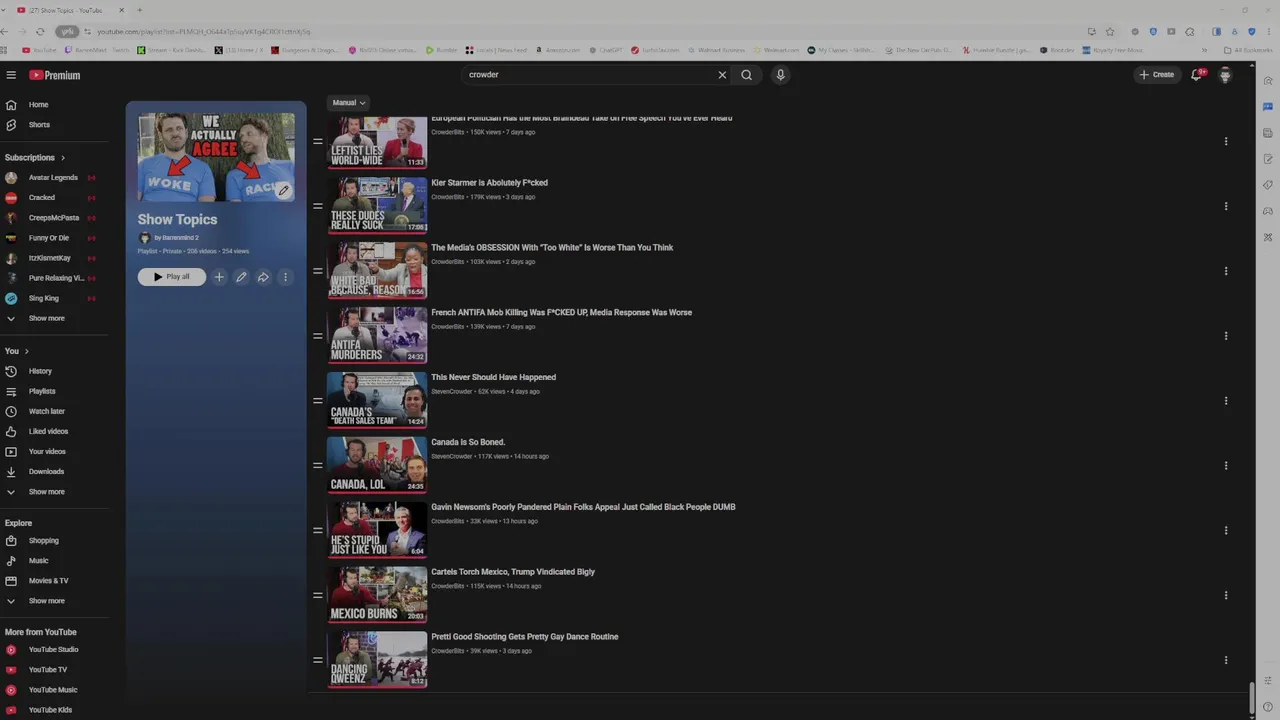1280x720 pixels.
Task: Click the plus icon on the playlist panel
Action: pos(219,277)
